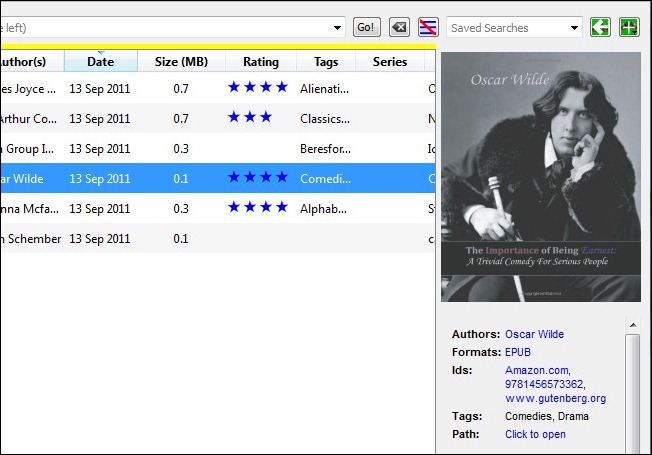This screenshot has width=652, height=455.
Task: Expand the search box history arrow
Action: pyautogui.click(x=337, y=28)
